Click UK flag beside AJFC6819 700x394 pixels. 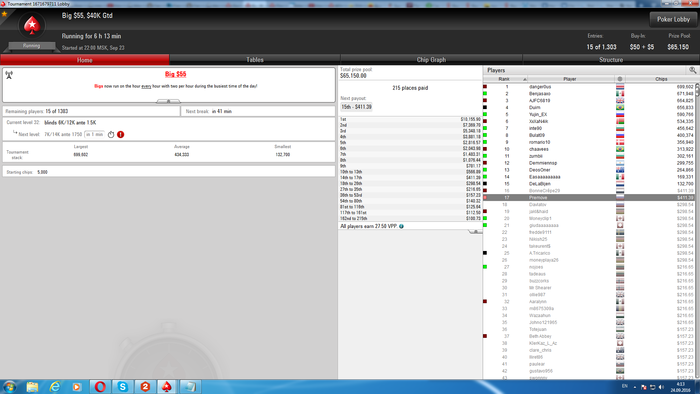620,101
